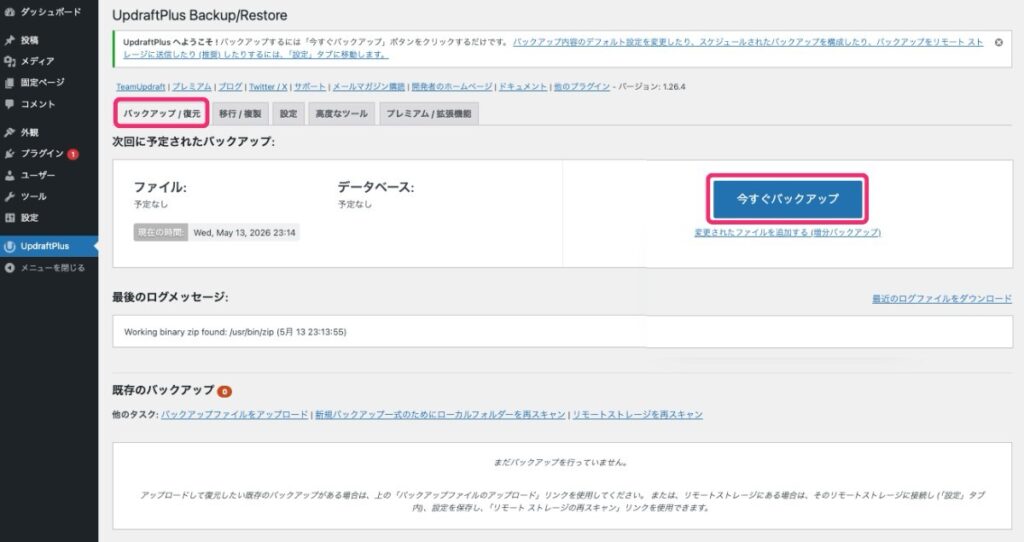Viewport: 1024px width, 542px height.
Task: Open メールマガジン購読 link
Action: coord(368,87)
